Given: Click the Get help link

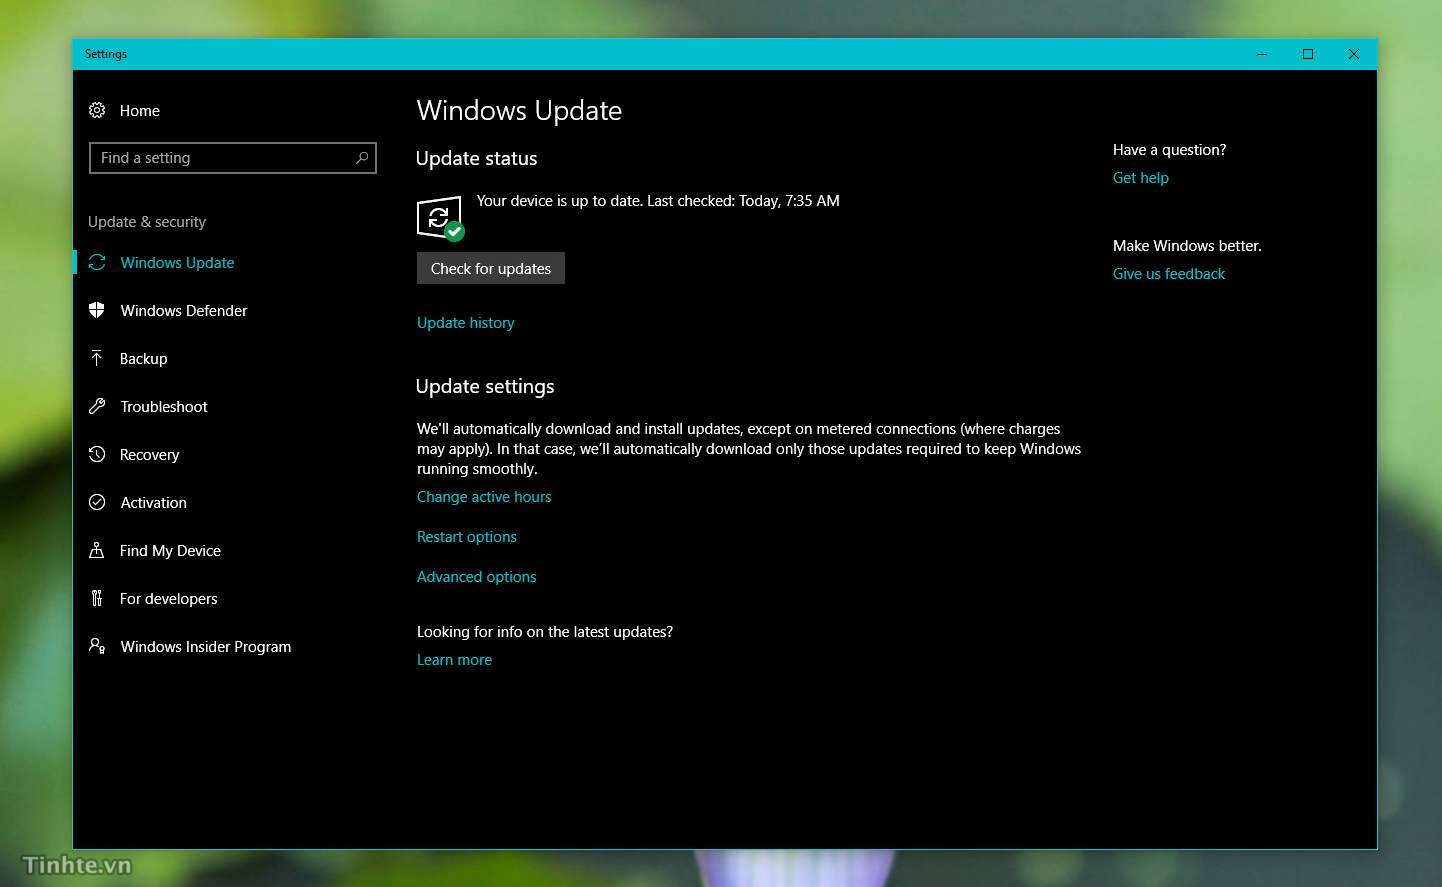Looking at the screenshot, I should point(1141,178).
